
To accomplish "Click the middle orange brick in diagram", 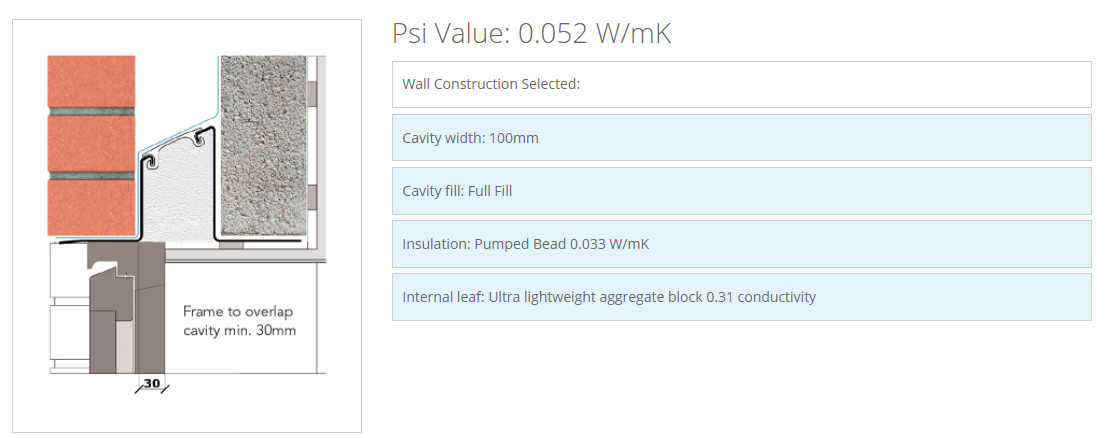I will [91, 143].
